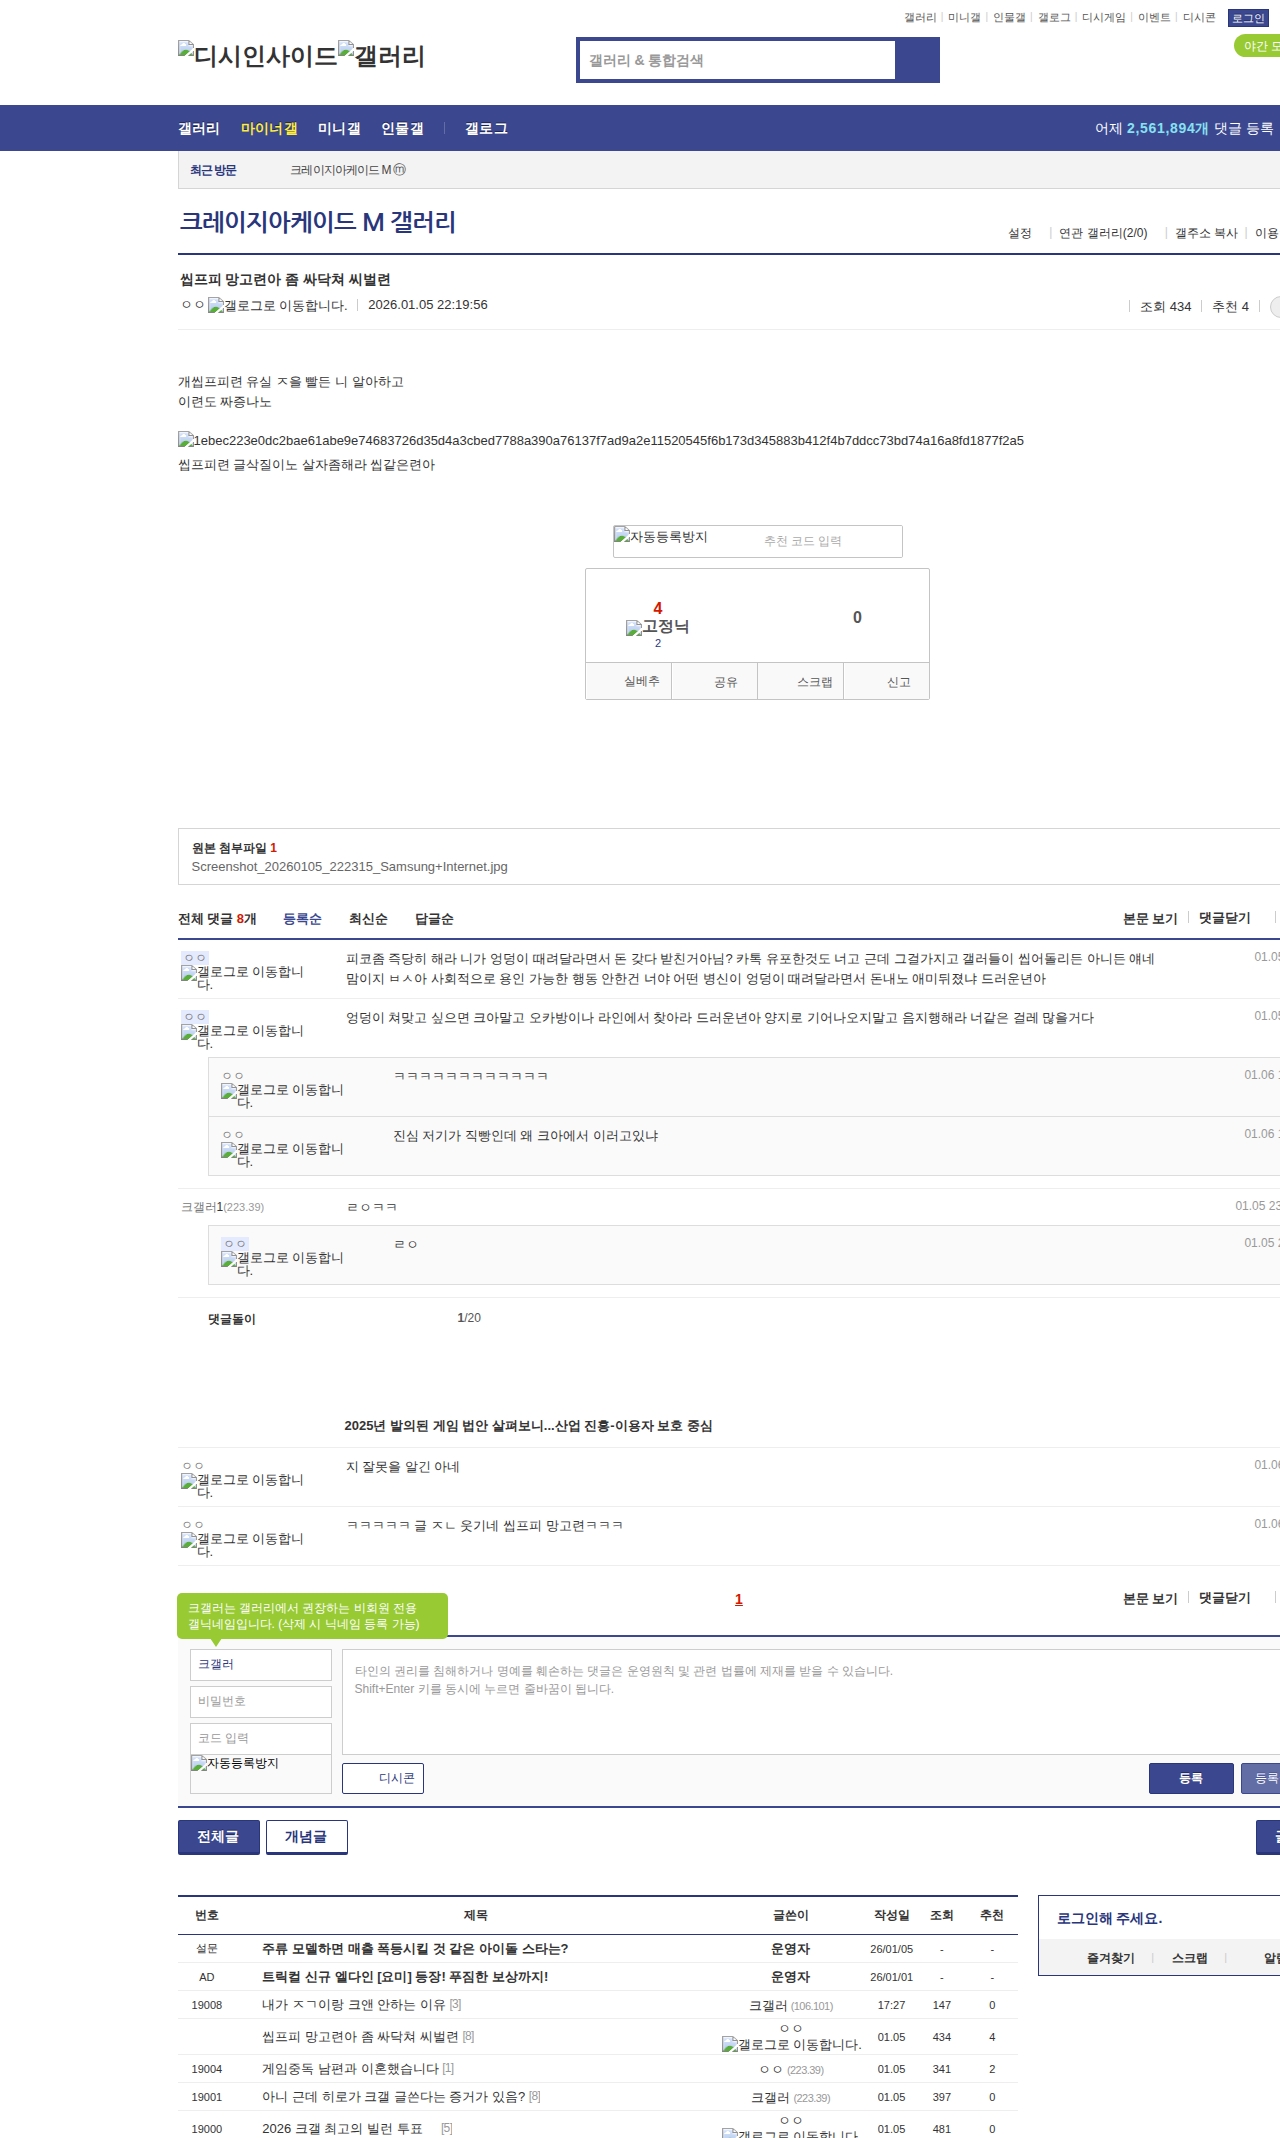
Task: Open 갤로그 icon beside comment '피코좀 즉당히 해라'
Action: tap(242, 977)
